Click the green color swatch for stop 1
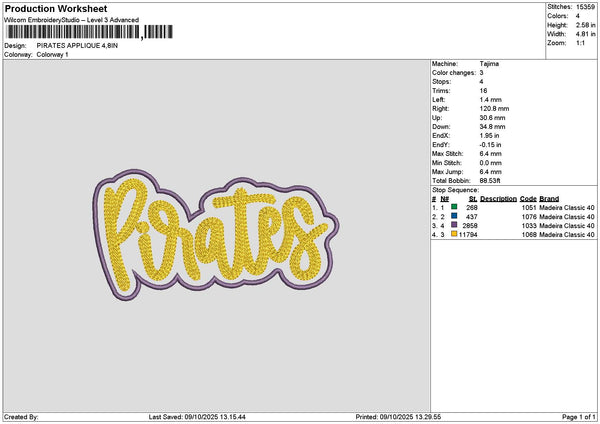Viewport: 600px width, 424px height. click(454, 207)
